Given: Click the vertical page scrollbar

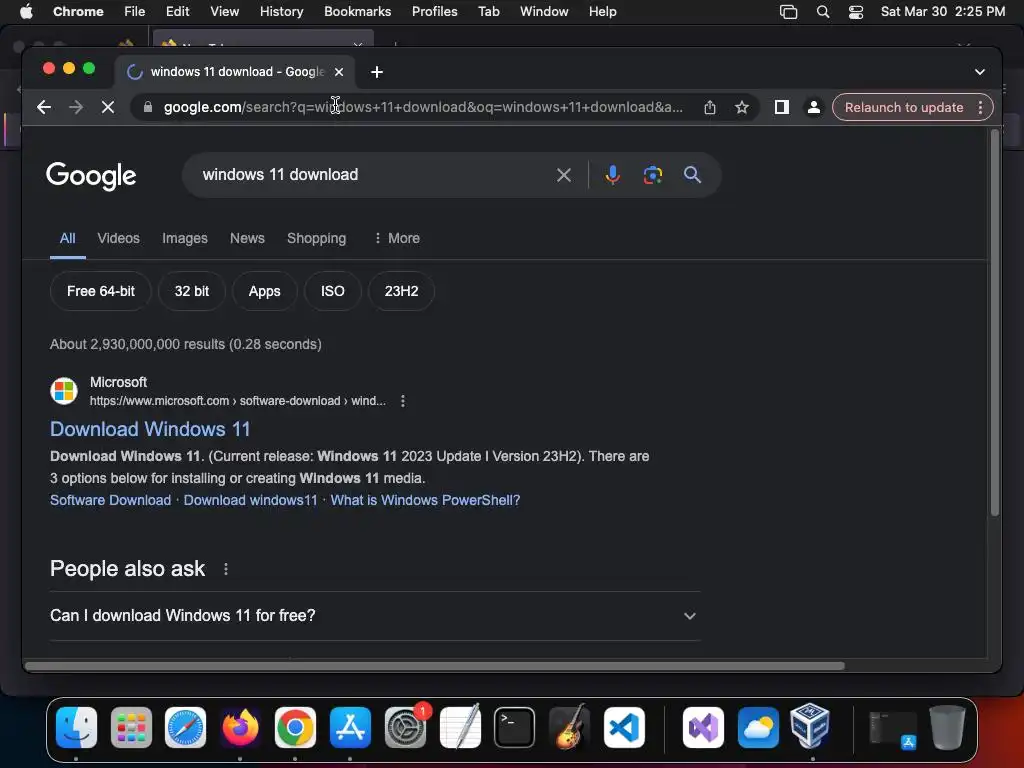Looking at the screenshot, I should [x=995, y=323].
